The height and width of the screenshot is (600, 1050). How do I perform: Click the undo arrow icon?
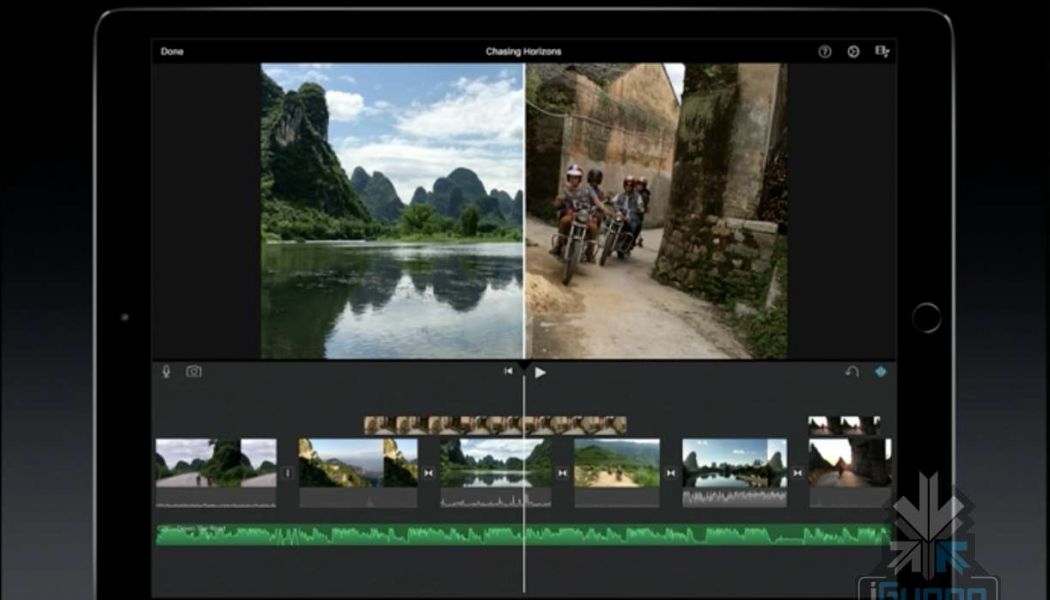click(x=852, y=372)
